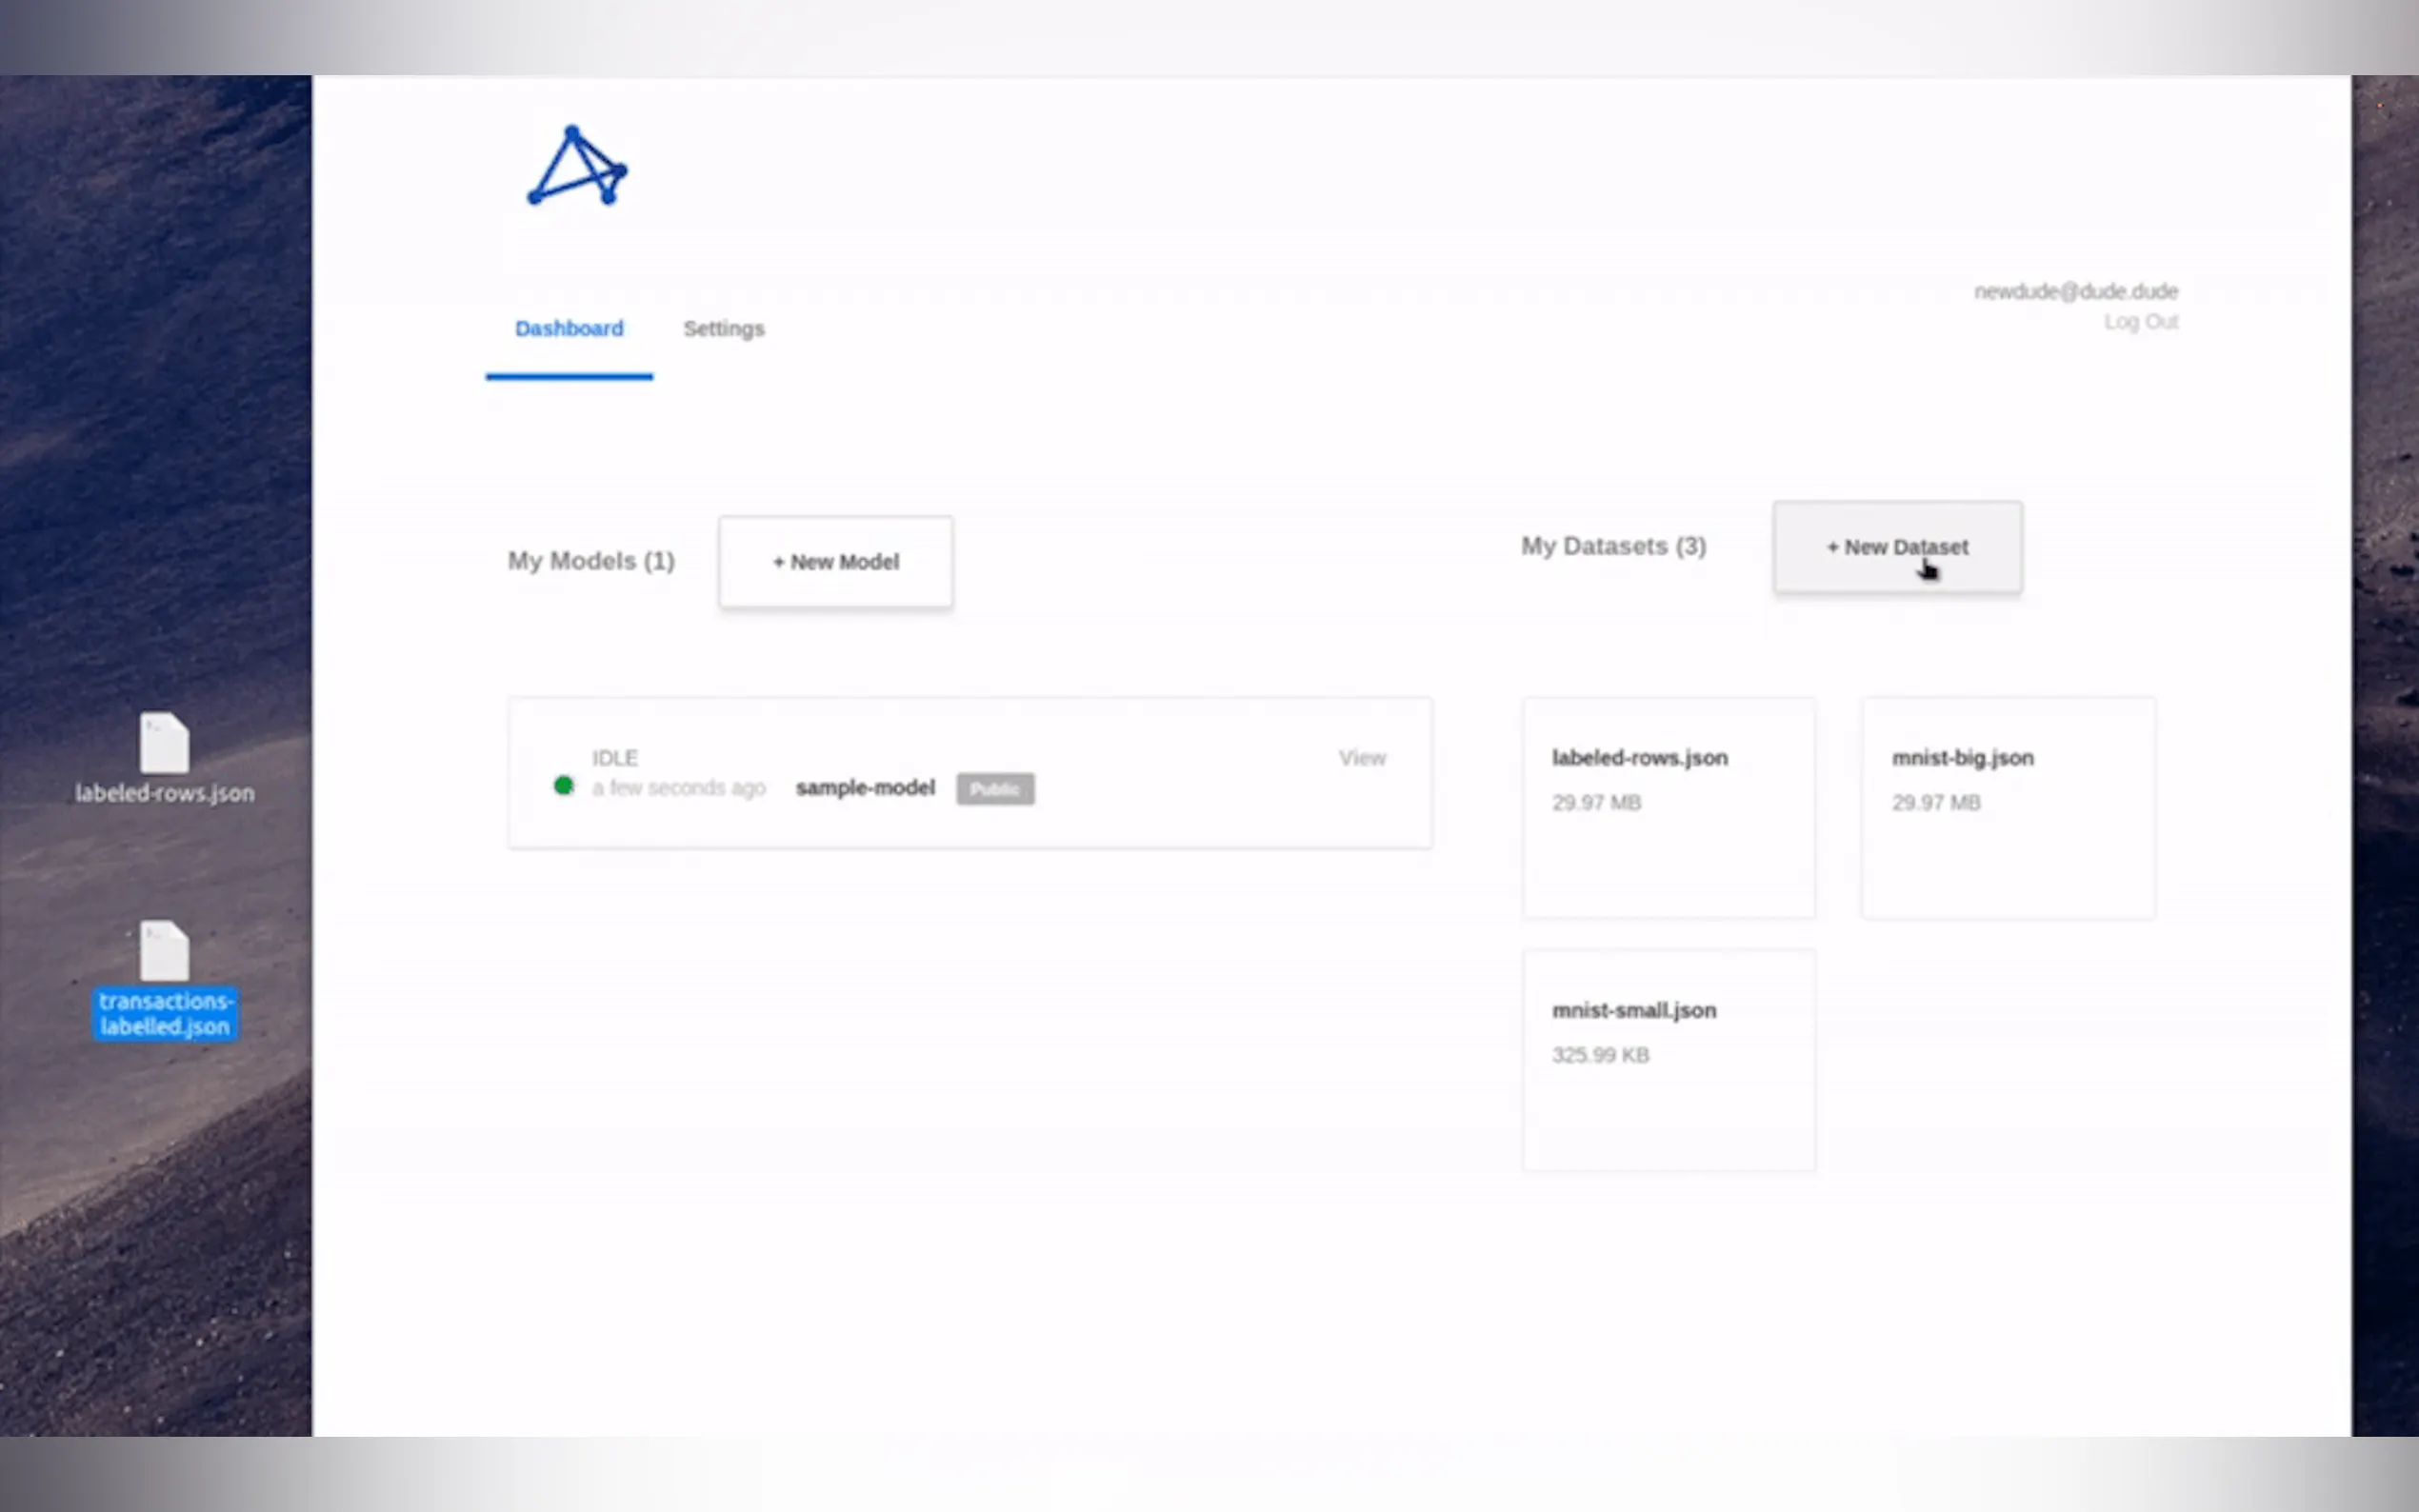Open the Settings tab
Viewport: 2419px width, 1512px height.
(723, 329)
